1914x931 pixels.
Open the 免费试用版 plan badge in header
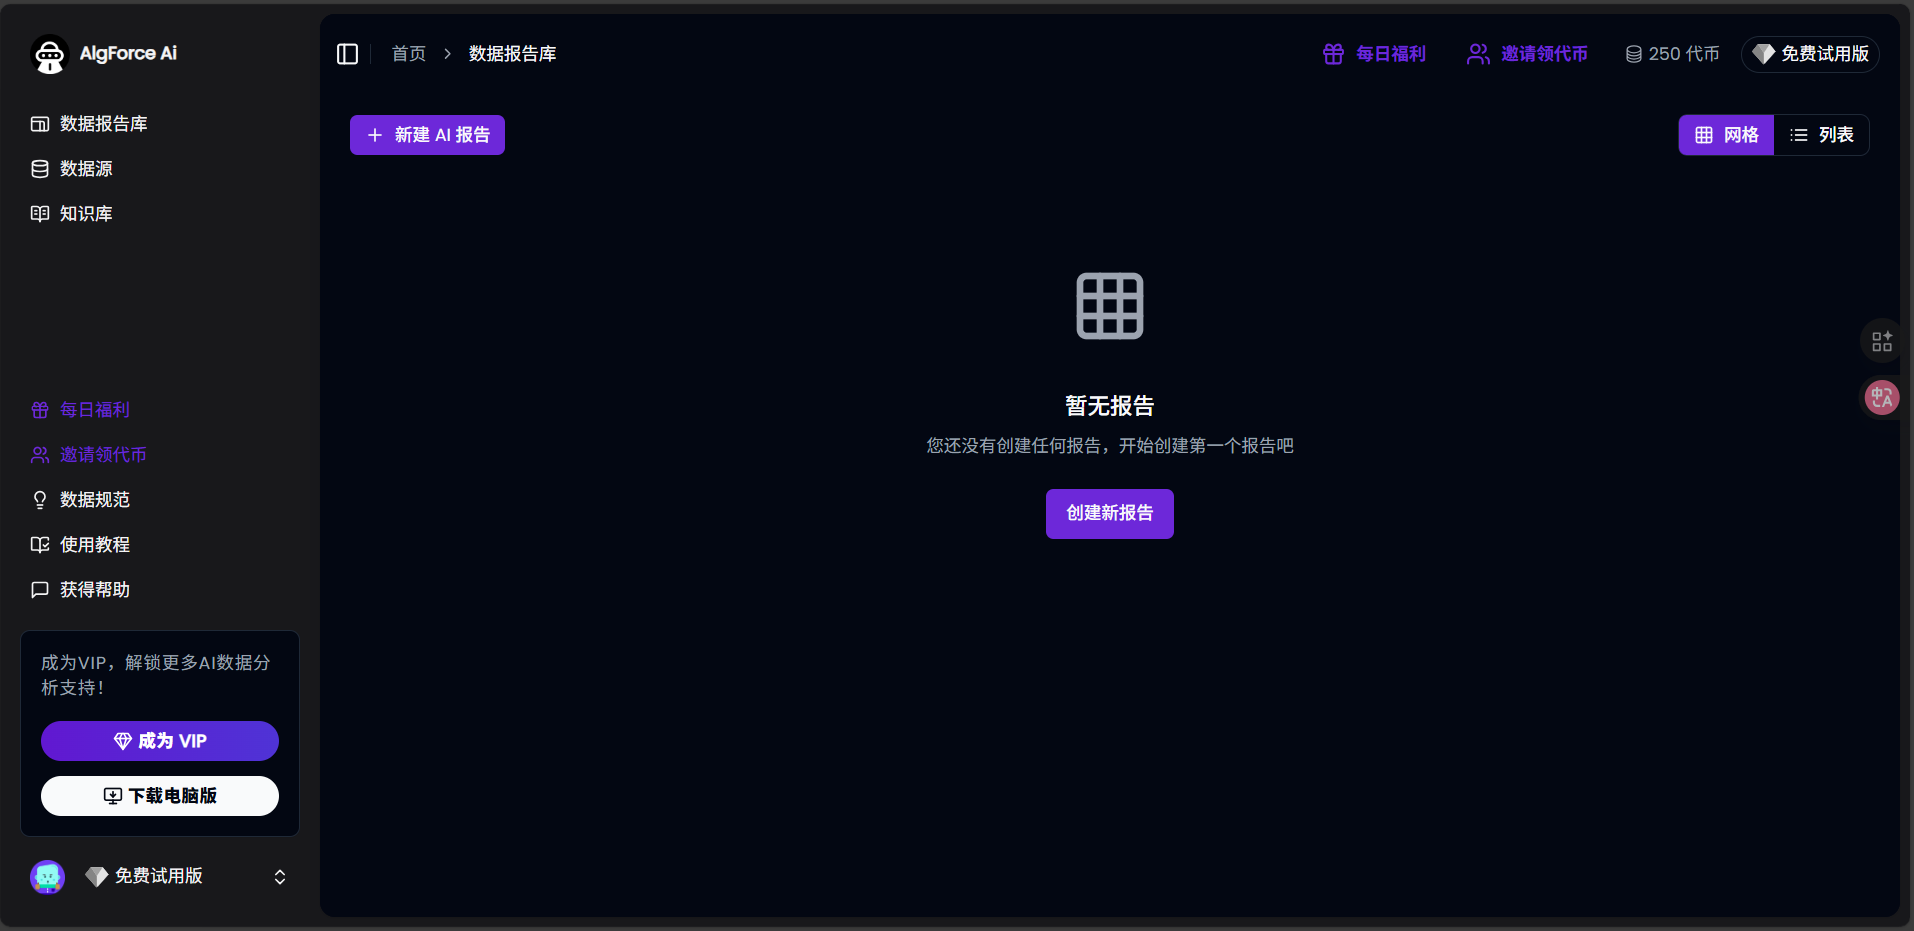point(1810,54)
